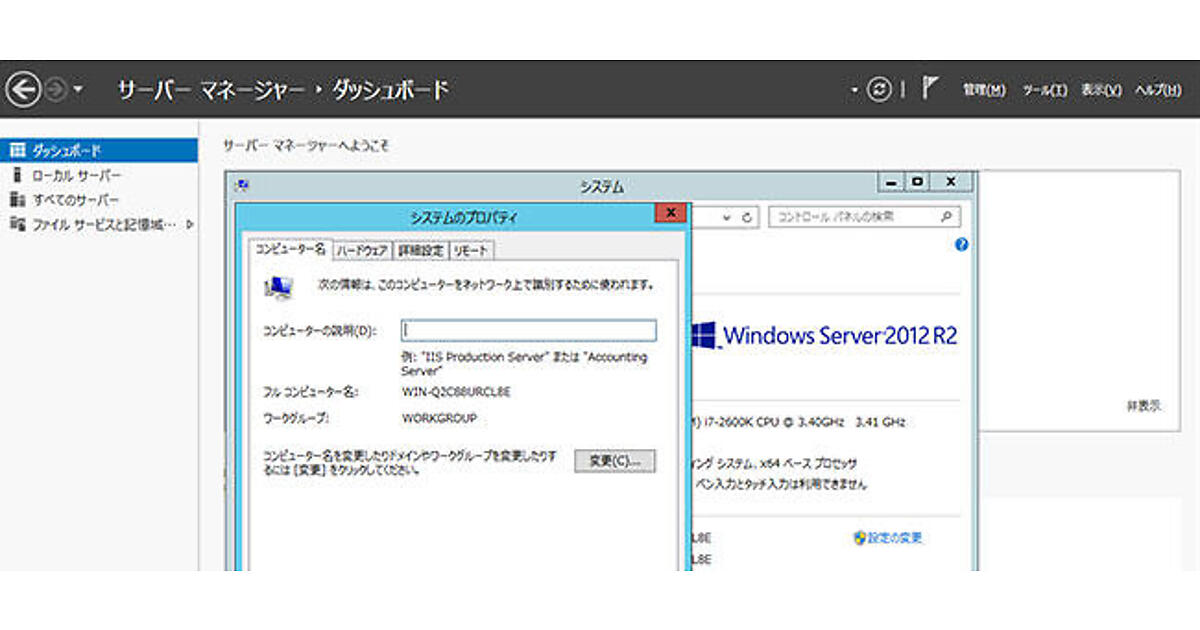This screenshot has height=630, width=1200.
Task: Open the notifications flag icon
Action: [929, 89]
